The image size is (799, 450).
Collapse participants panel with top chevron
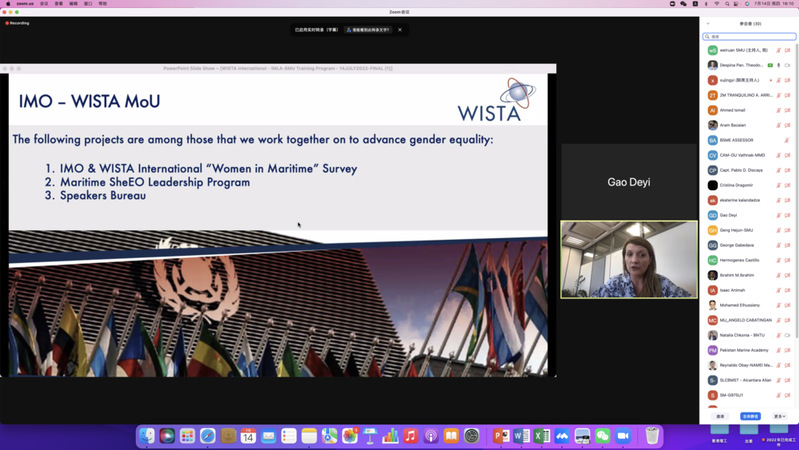pyautogui.click(x=708, y=23)
